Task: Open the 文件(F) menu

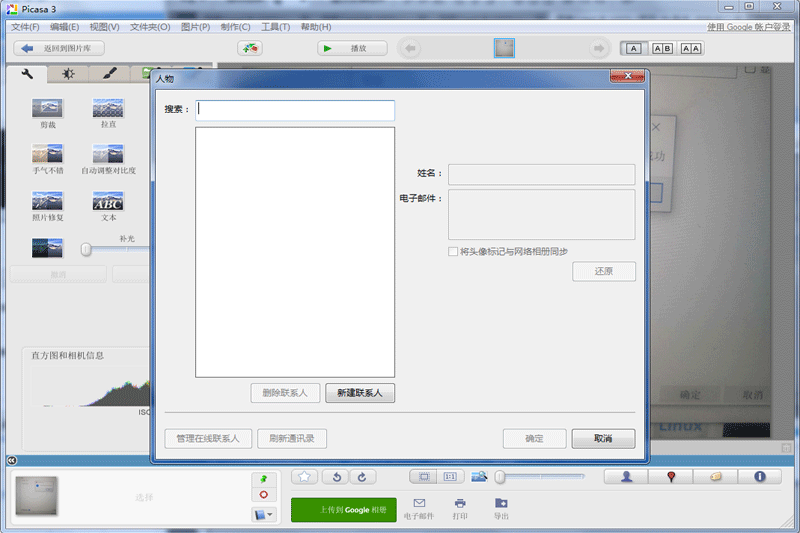Action: coord(26,27)
